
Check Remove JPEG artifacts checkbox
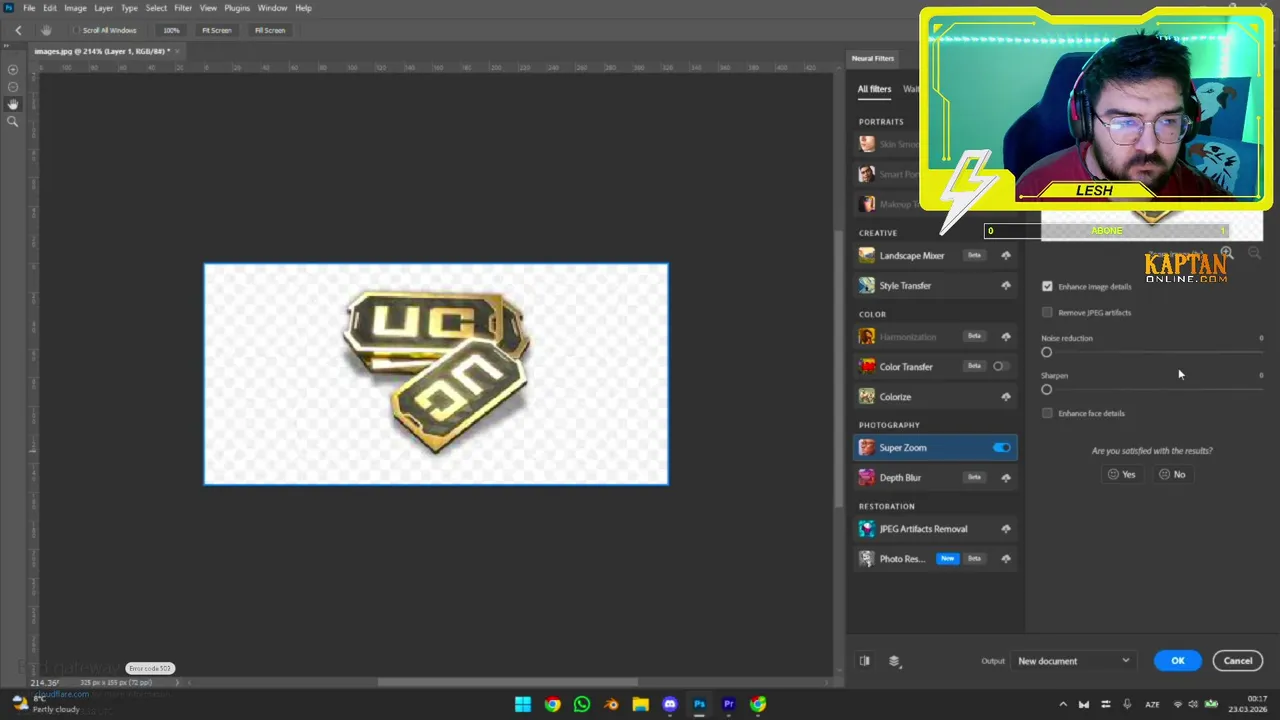point(1047,312)
